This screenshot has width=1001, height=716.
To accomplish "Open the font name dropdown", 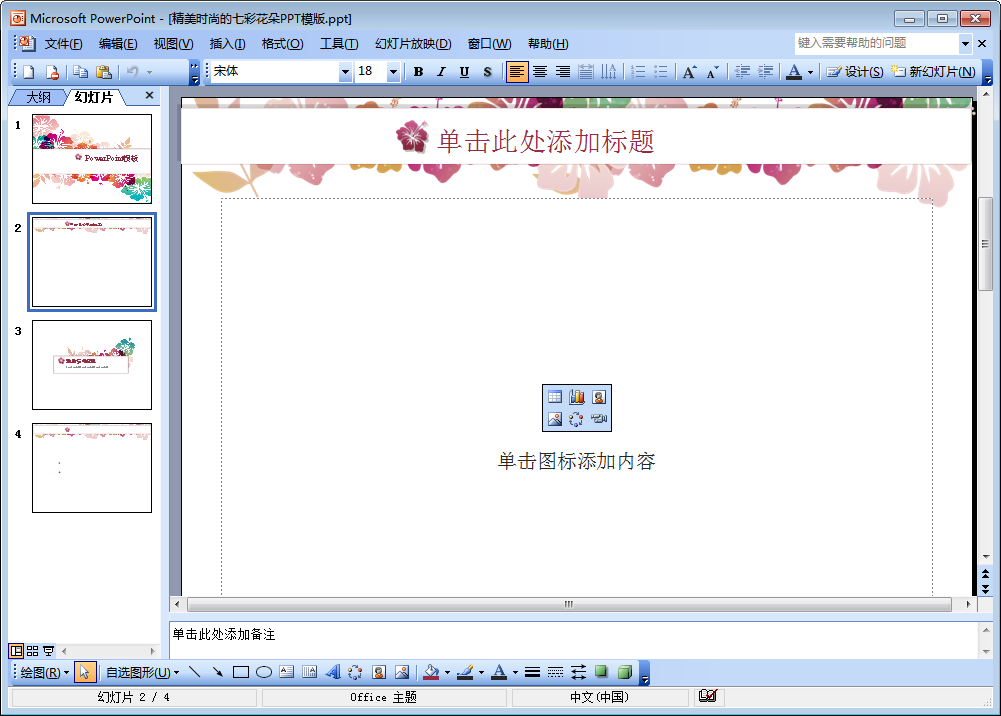I will pos(345,71).
